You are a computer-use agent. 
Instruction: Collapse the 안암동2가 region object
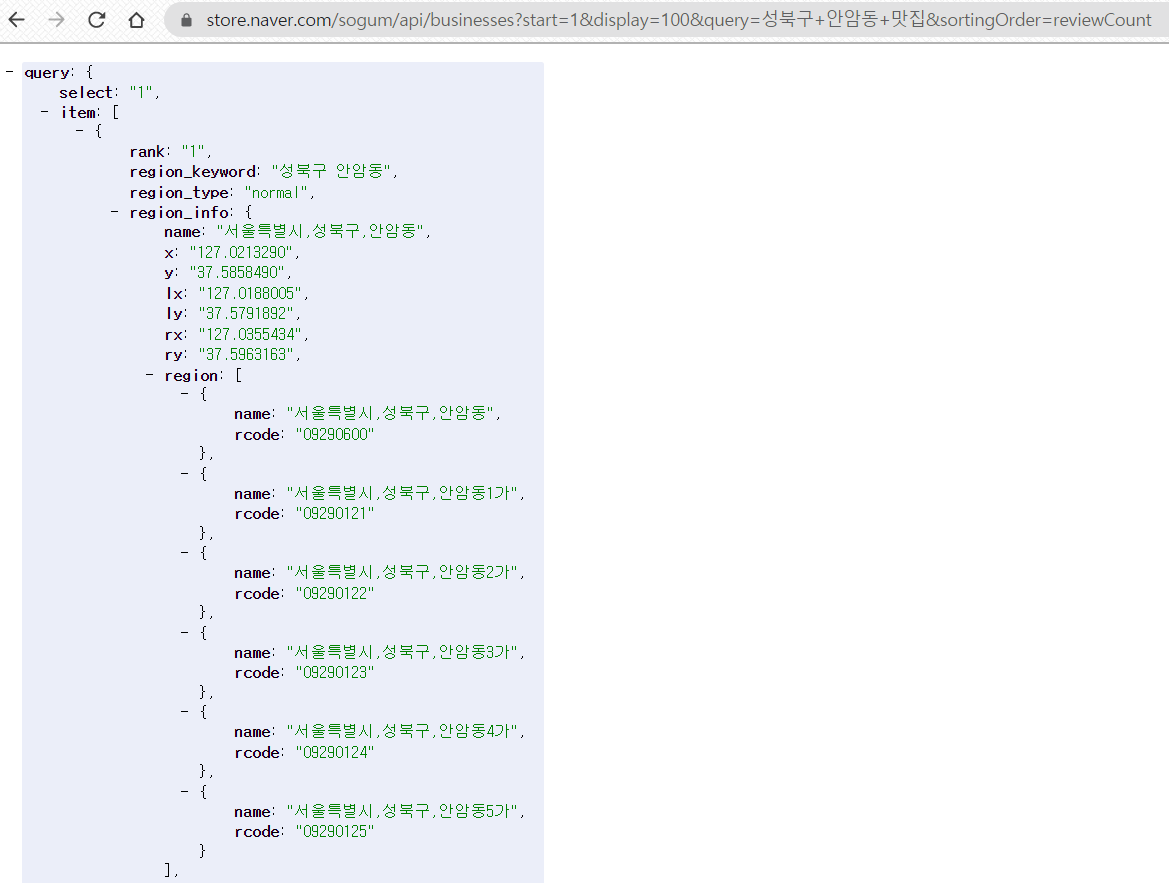184,552
